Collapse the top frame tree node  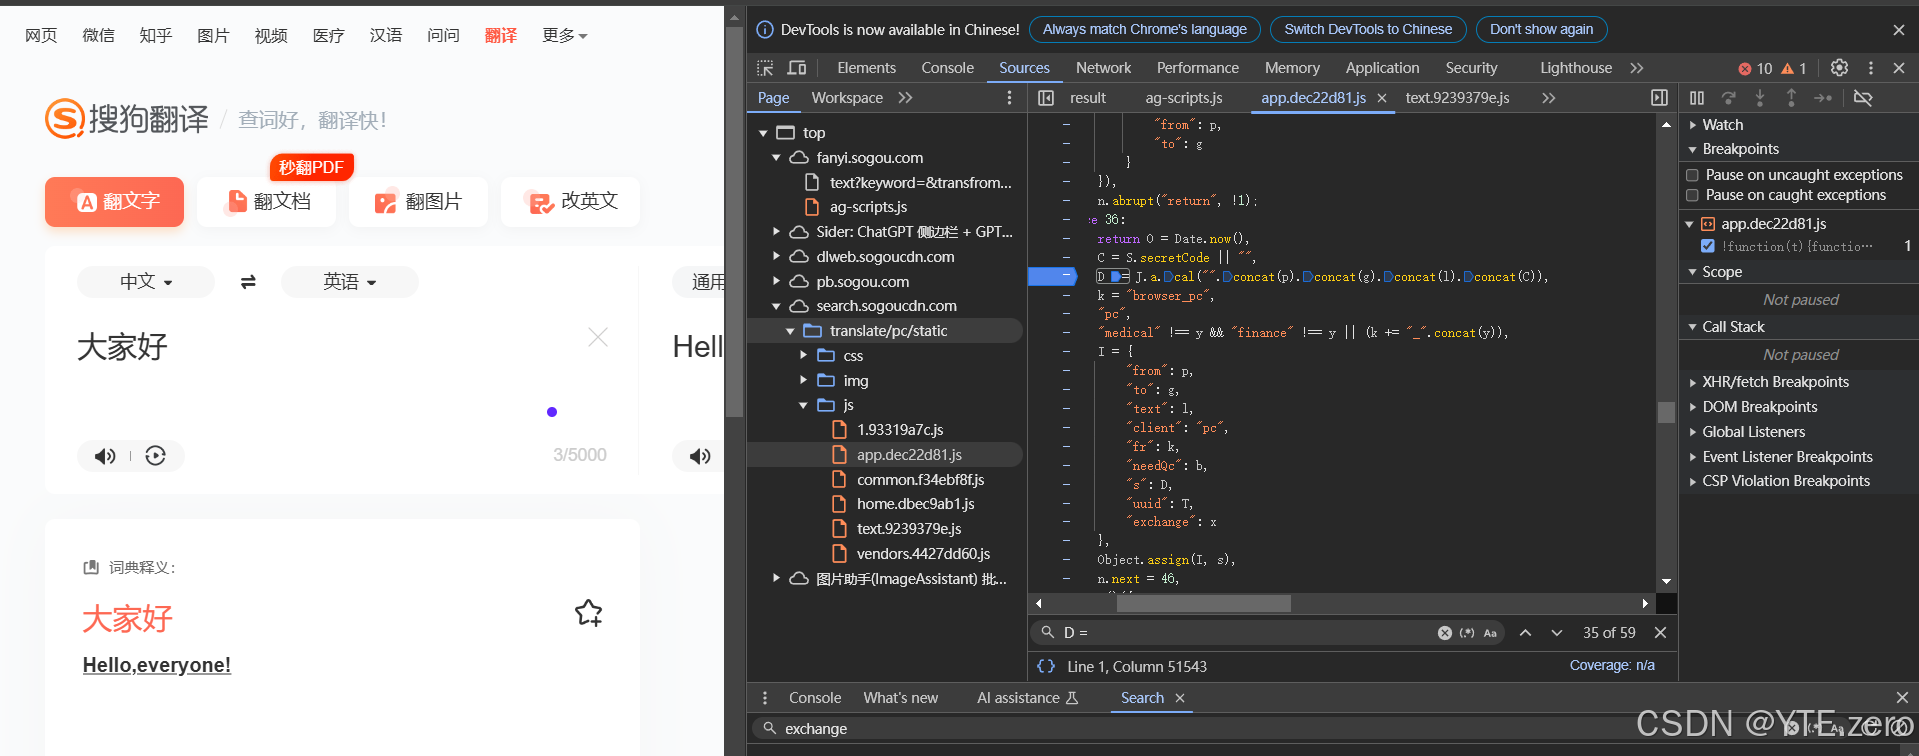[763, 133]
